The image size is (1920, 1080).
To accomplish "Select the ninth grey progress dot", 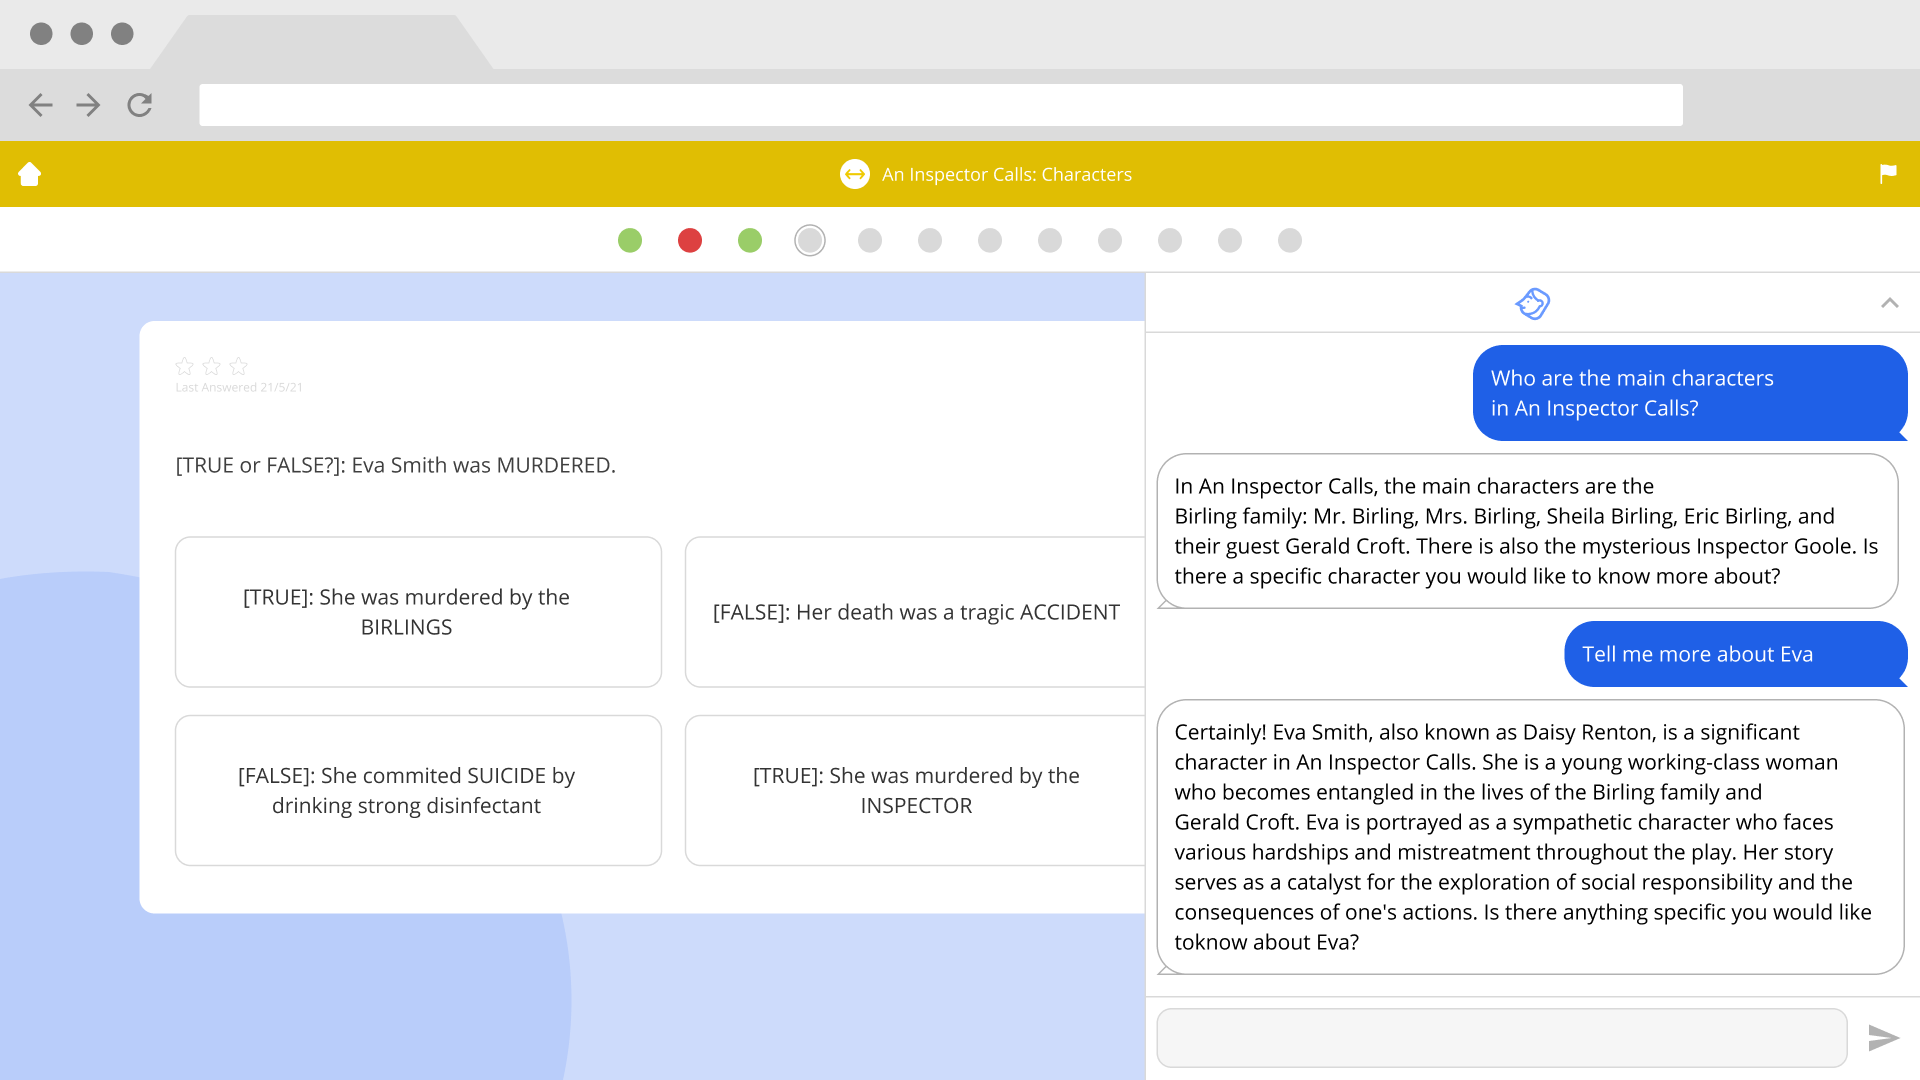I will click(1110, 240).
